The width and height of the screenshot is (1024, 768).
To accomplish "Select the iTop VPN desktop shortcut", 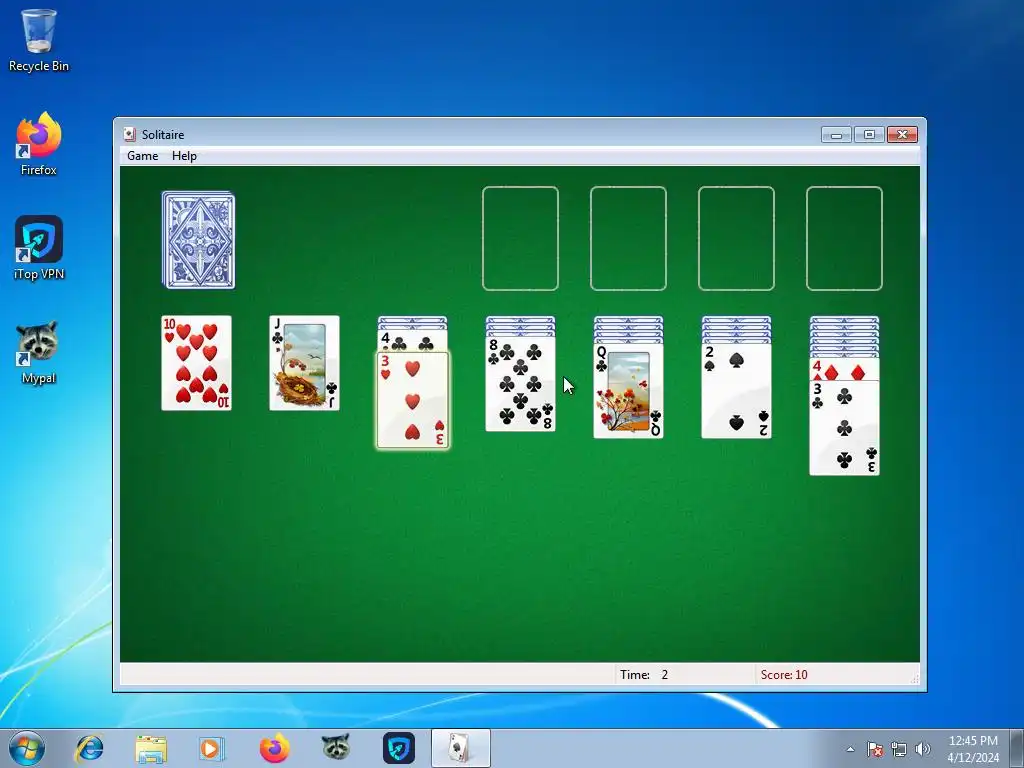I will tap(39, 248).
